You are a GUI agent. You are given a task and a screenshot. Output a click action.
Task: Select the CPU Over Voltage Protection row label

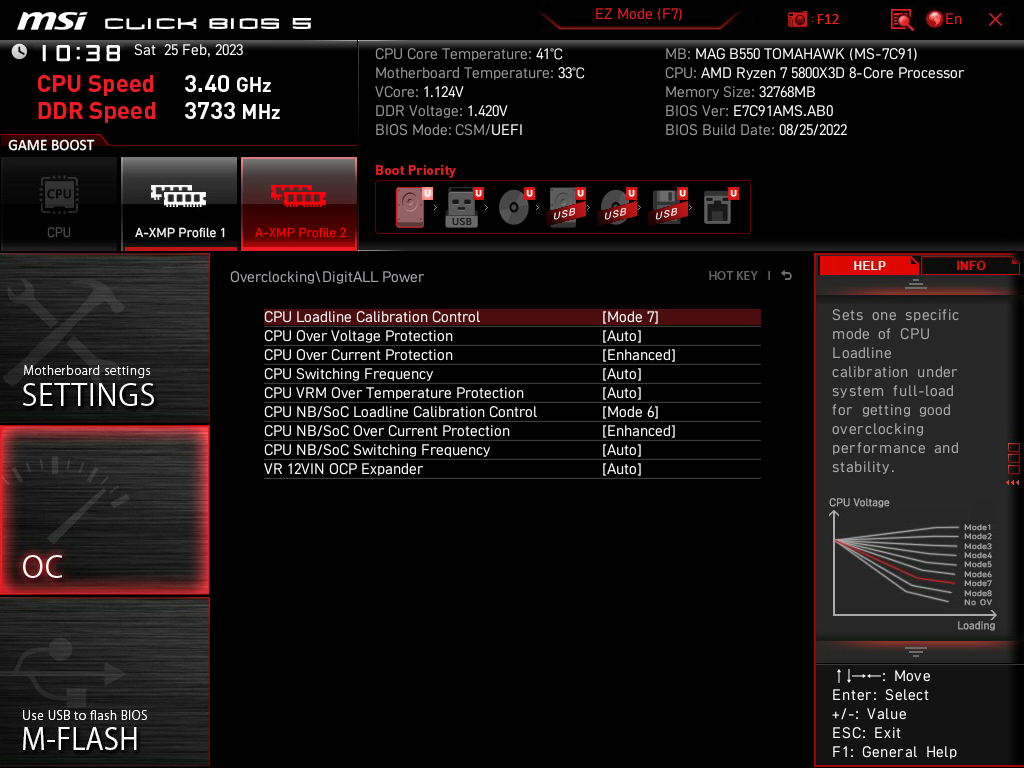point(358,336)
